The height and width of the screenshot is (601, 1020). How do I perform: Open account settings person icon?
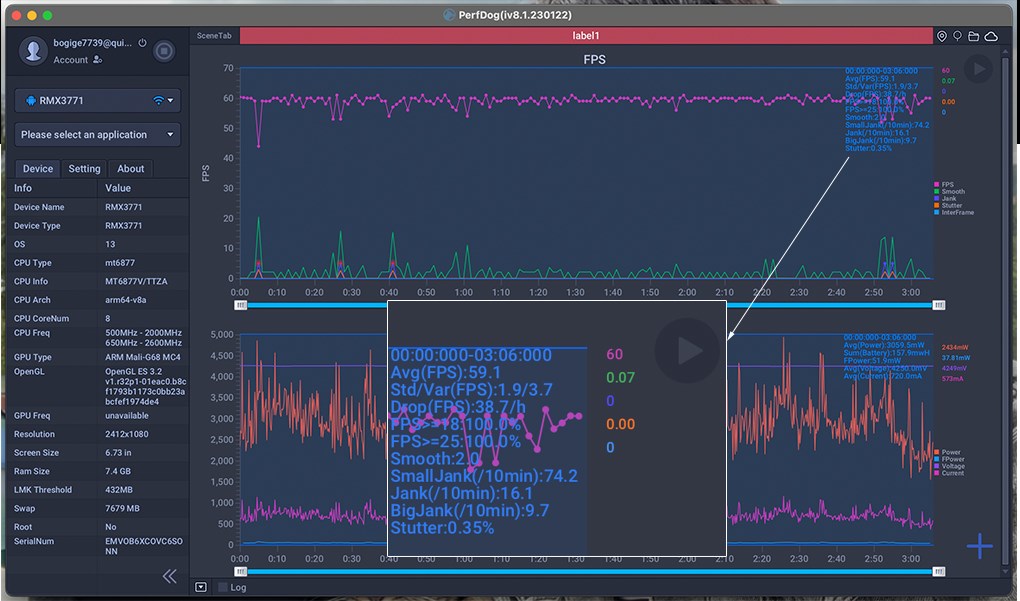pos(98,60)
